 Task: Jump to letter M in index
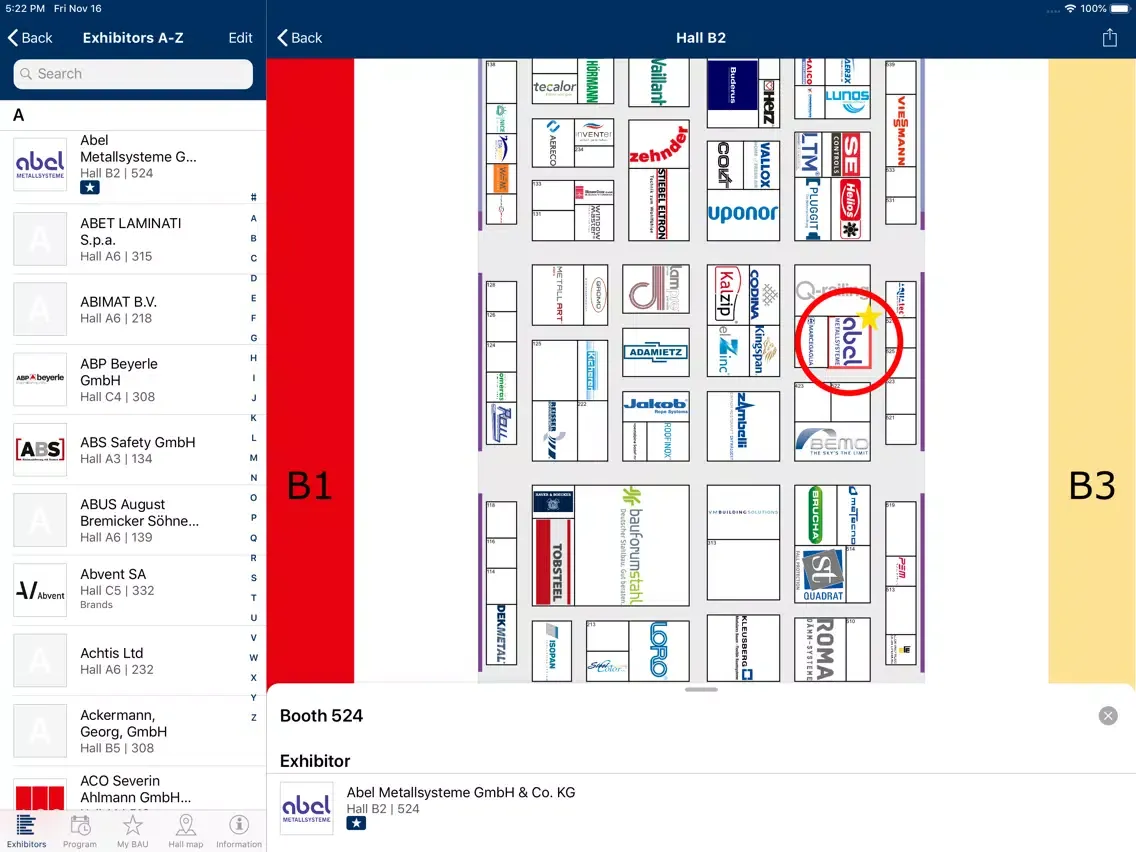pos(254,458)
